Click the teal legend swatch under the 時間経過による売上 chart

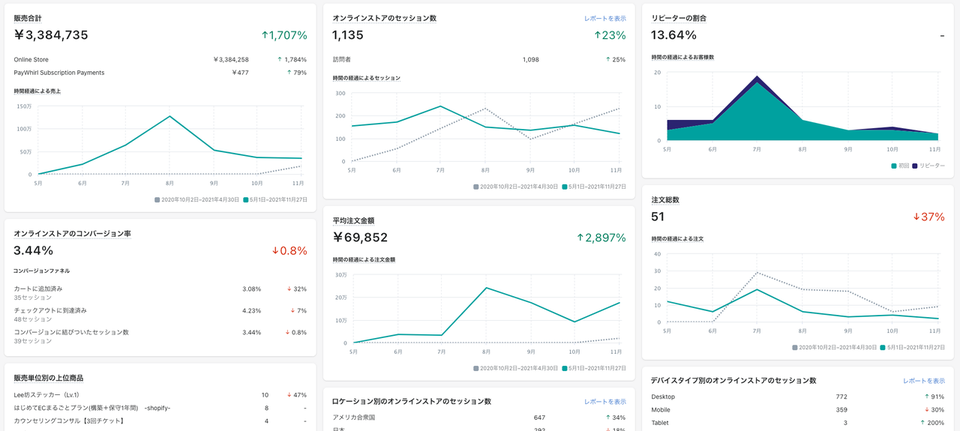click(246, 200)
